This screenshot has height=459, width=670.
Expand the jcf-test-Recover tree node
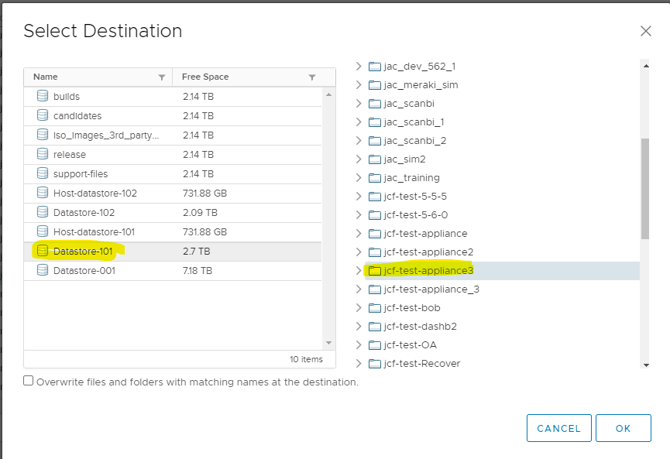(x=359, y=363)
